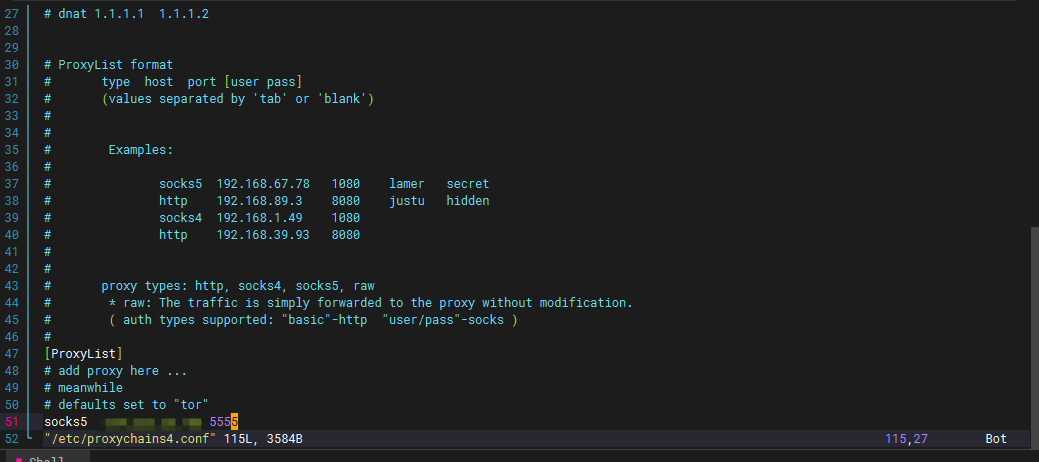This screenshot has height=462, width=1039.
Task: Click the file name in the status line
Action: pos(130,439)
